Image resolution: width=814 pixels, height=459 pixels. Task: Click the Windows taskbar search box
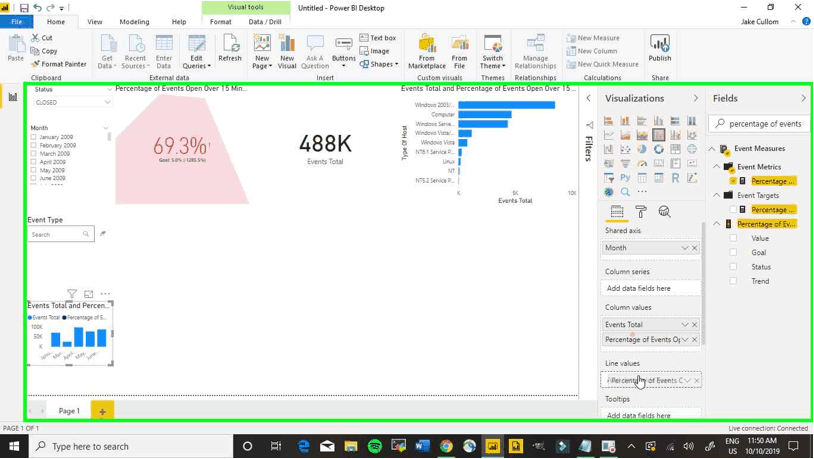131,447
